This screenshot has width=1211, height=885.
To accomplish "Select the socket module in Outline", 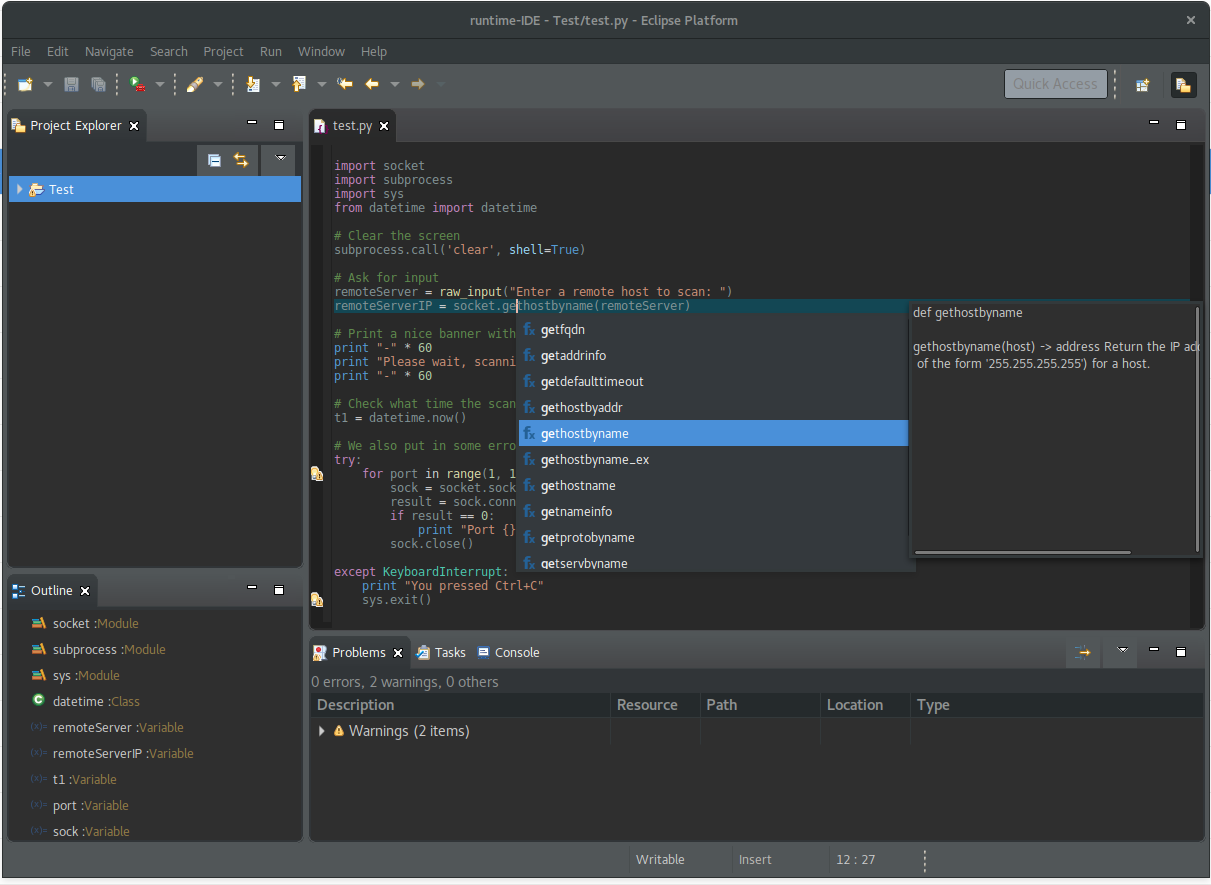I will [85, 623].
